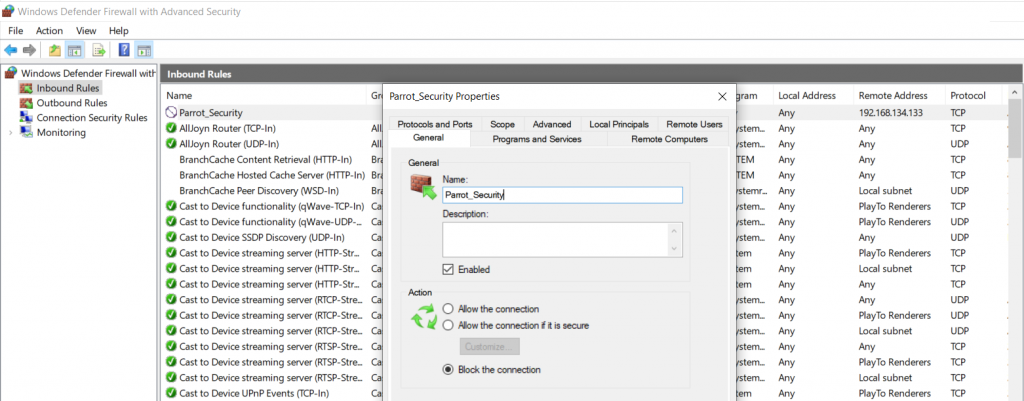The image size is (1024, 401).
Task: Select Inbound Rules in the tree
Action: [68, 88]
